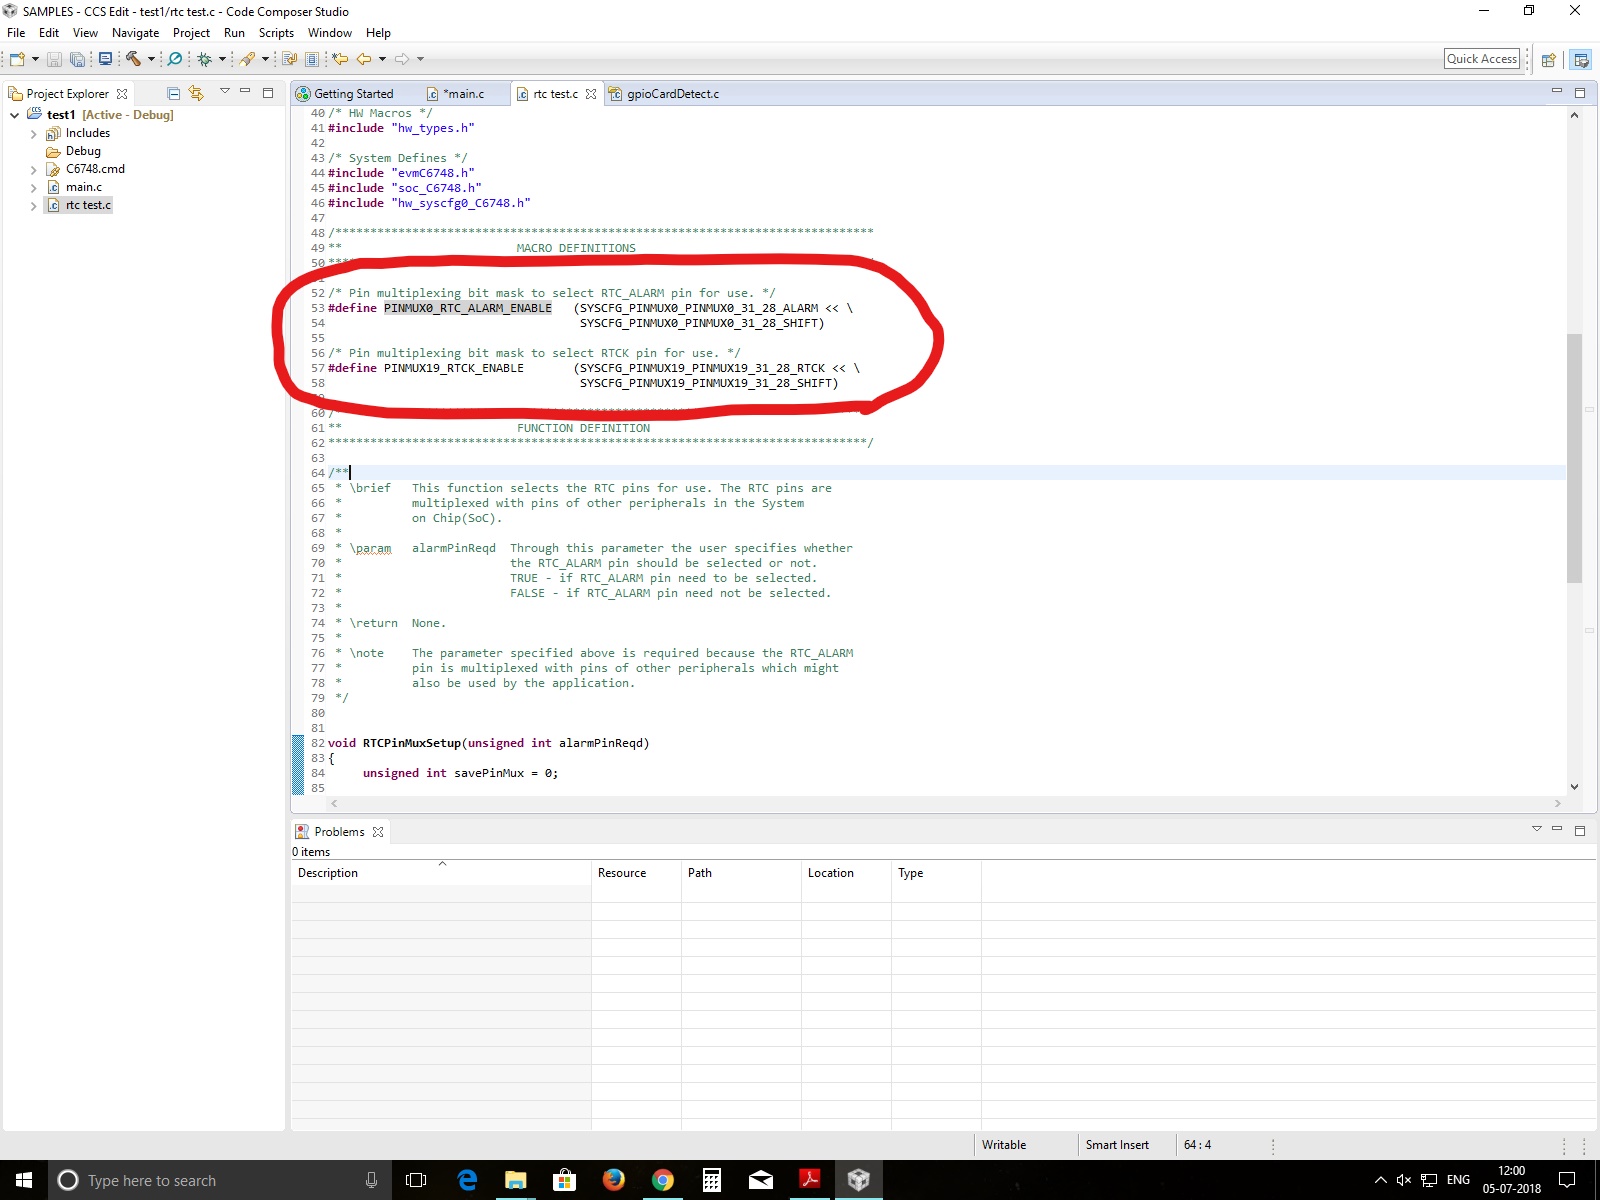The height and width of the screenshot is (1200, 1600).
Task: Click the Windows Start button
Action: coord(24,1180)
